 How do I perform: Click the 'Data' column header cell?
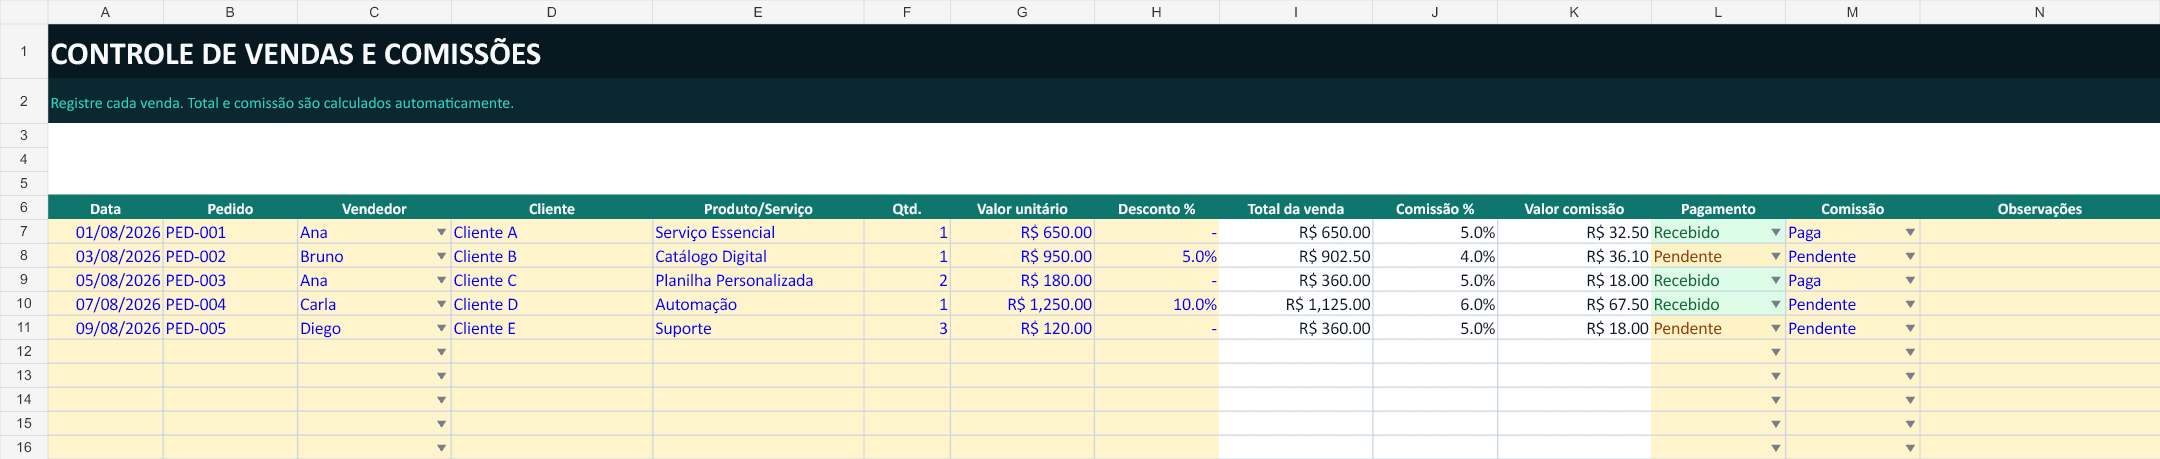coord(105,208)
